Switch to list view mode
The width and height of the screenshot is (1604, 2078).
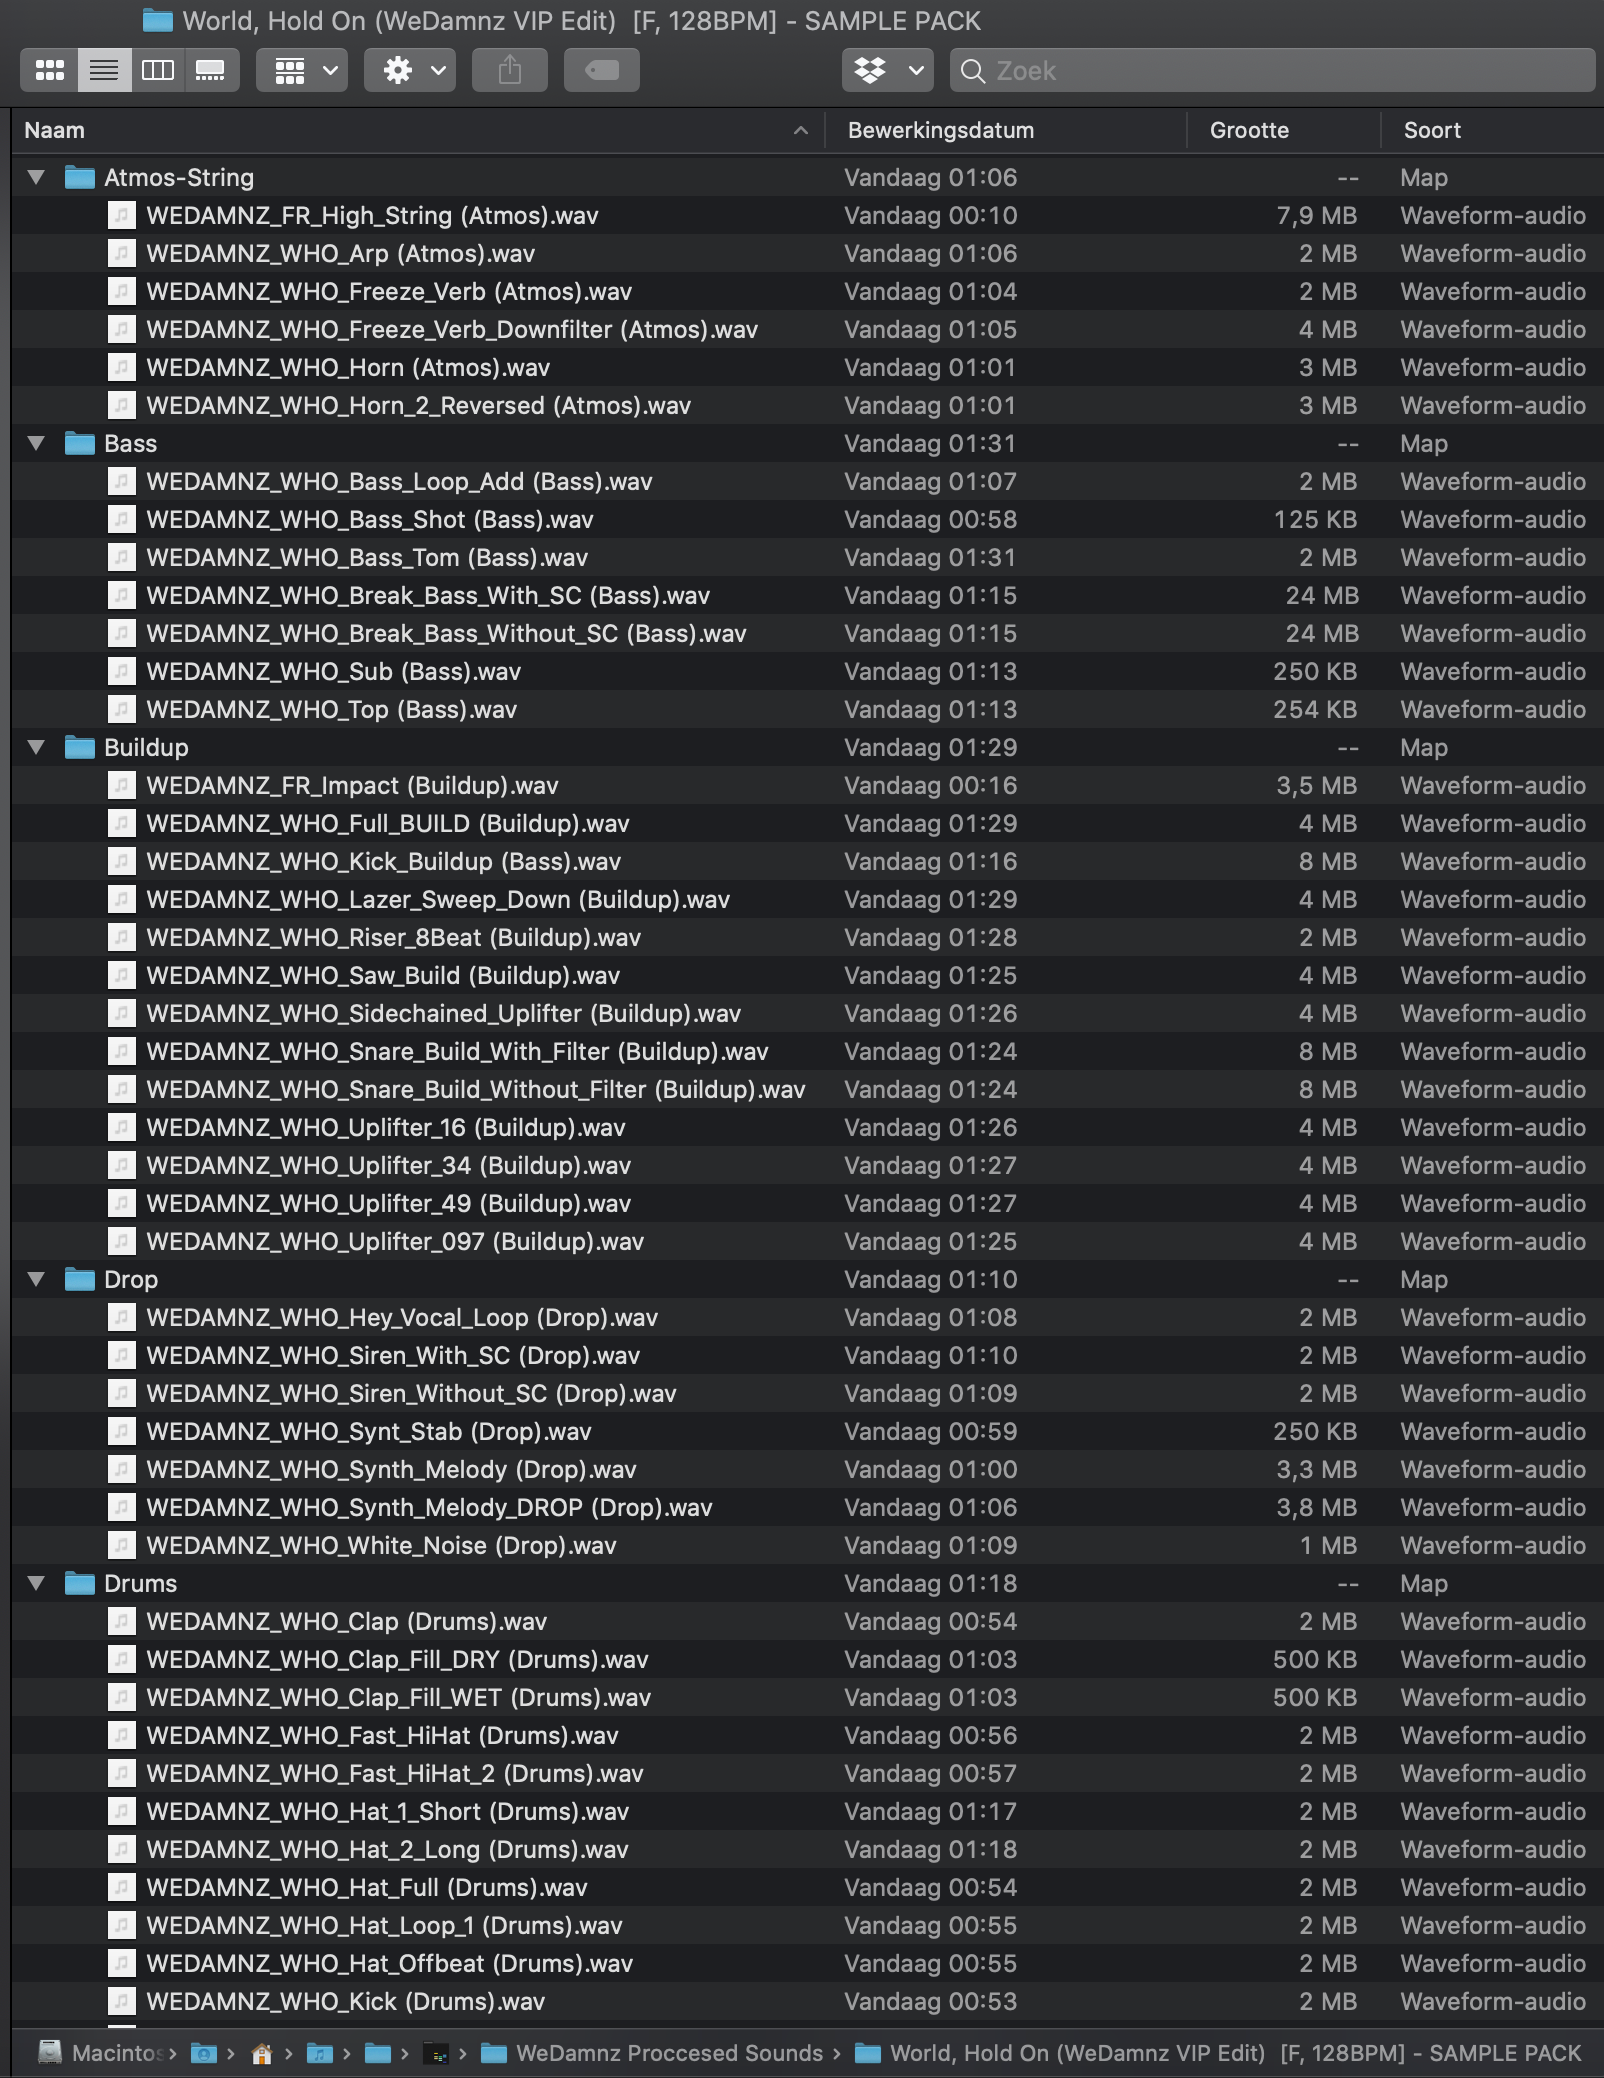tap(105, 70)
